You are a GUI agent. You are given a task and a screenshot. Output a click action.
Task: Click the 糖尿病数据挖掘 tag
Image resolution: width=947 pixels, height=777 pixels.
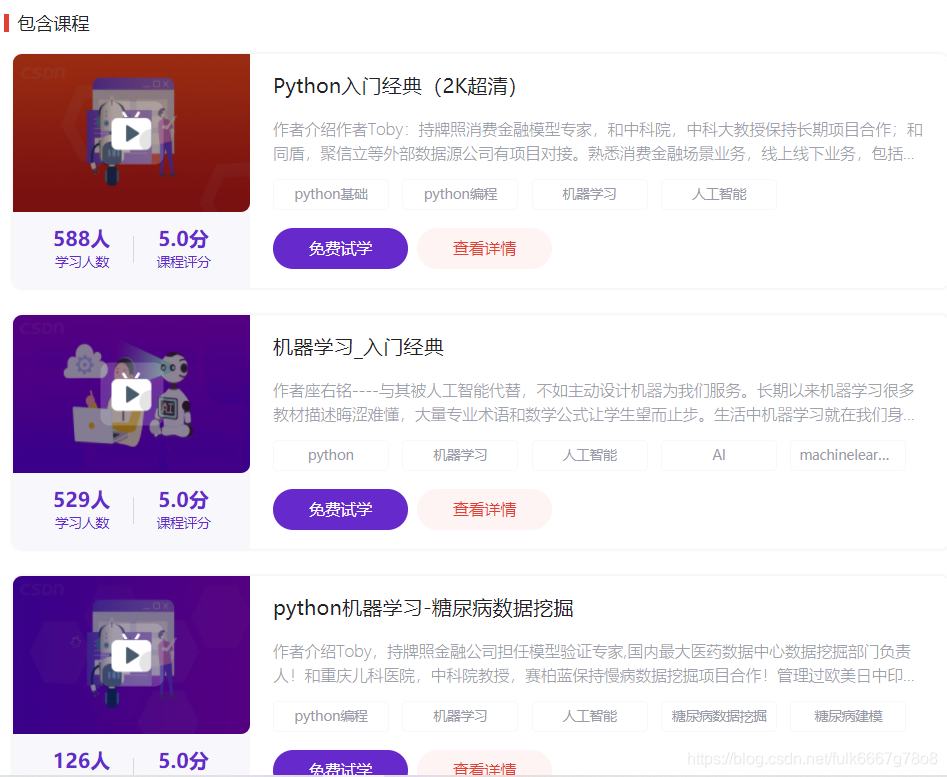pyautogui.click(x=718, y=716)
